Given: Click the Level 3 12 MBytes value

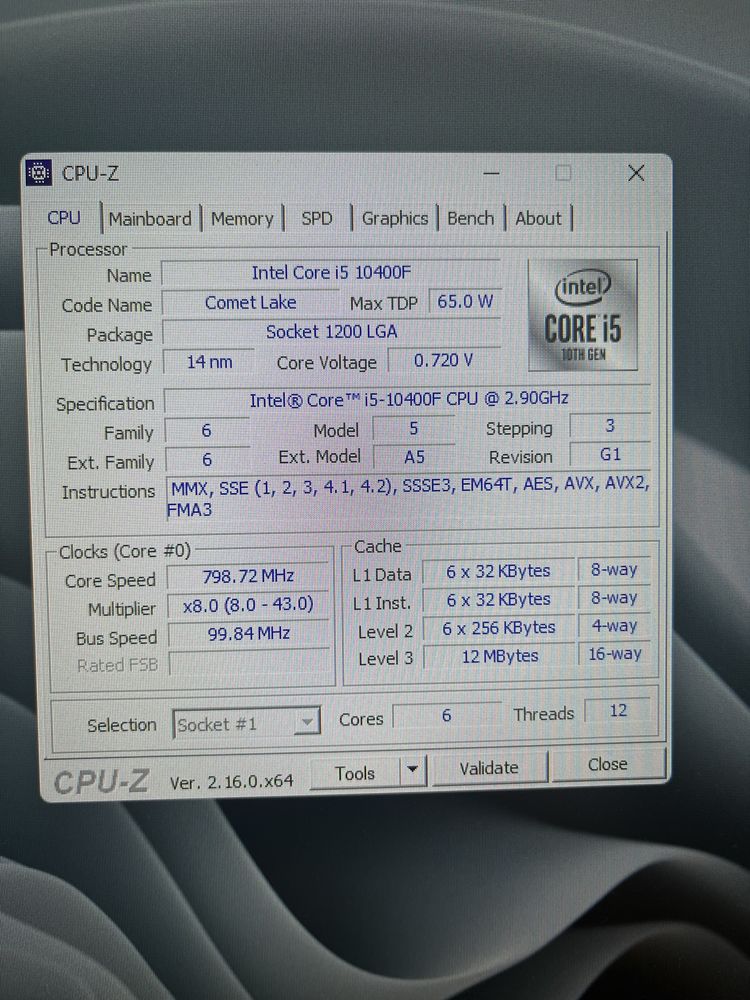Looking at the screenshot, I should (x=499, y=656).
